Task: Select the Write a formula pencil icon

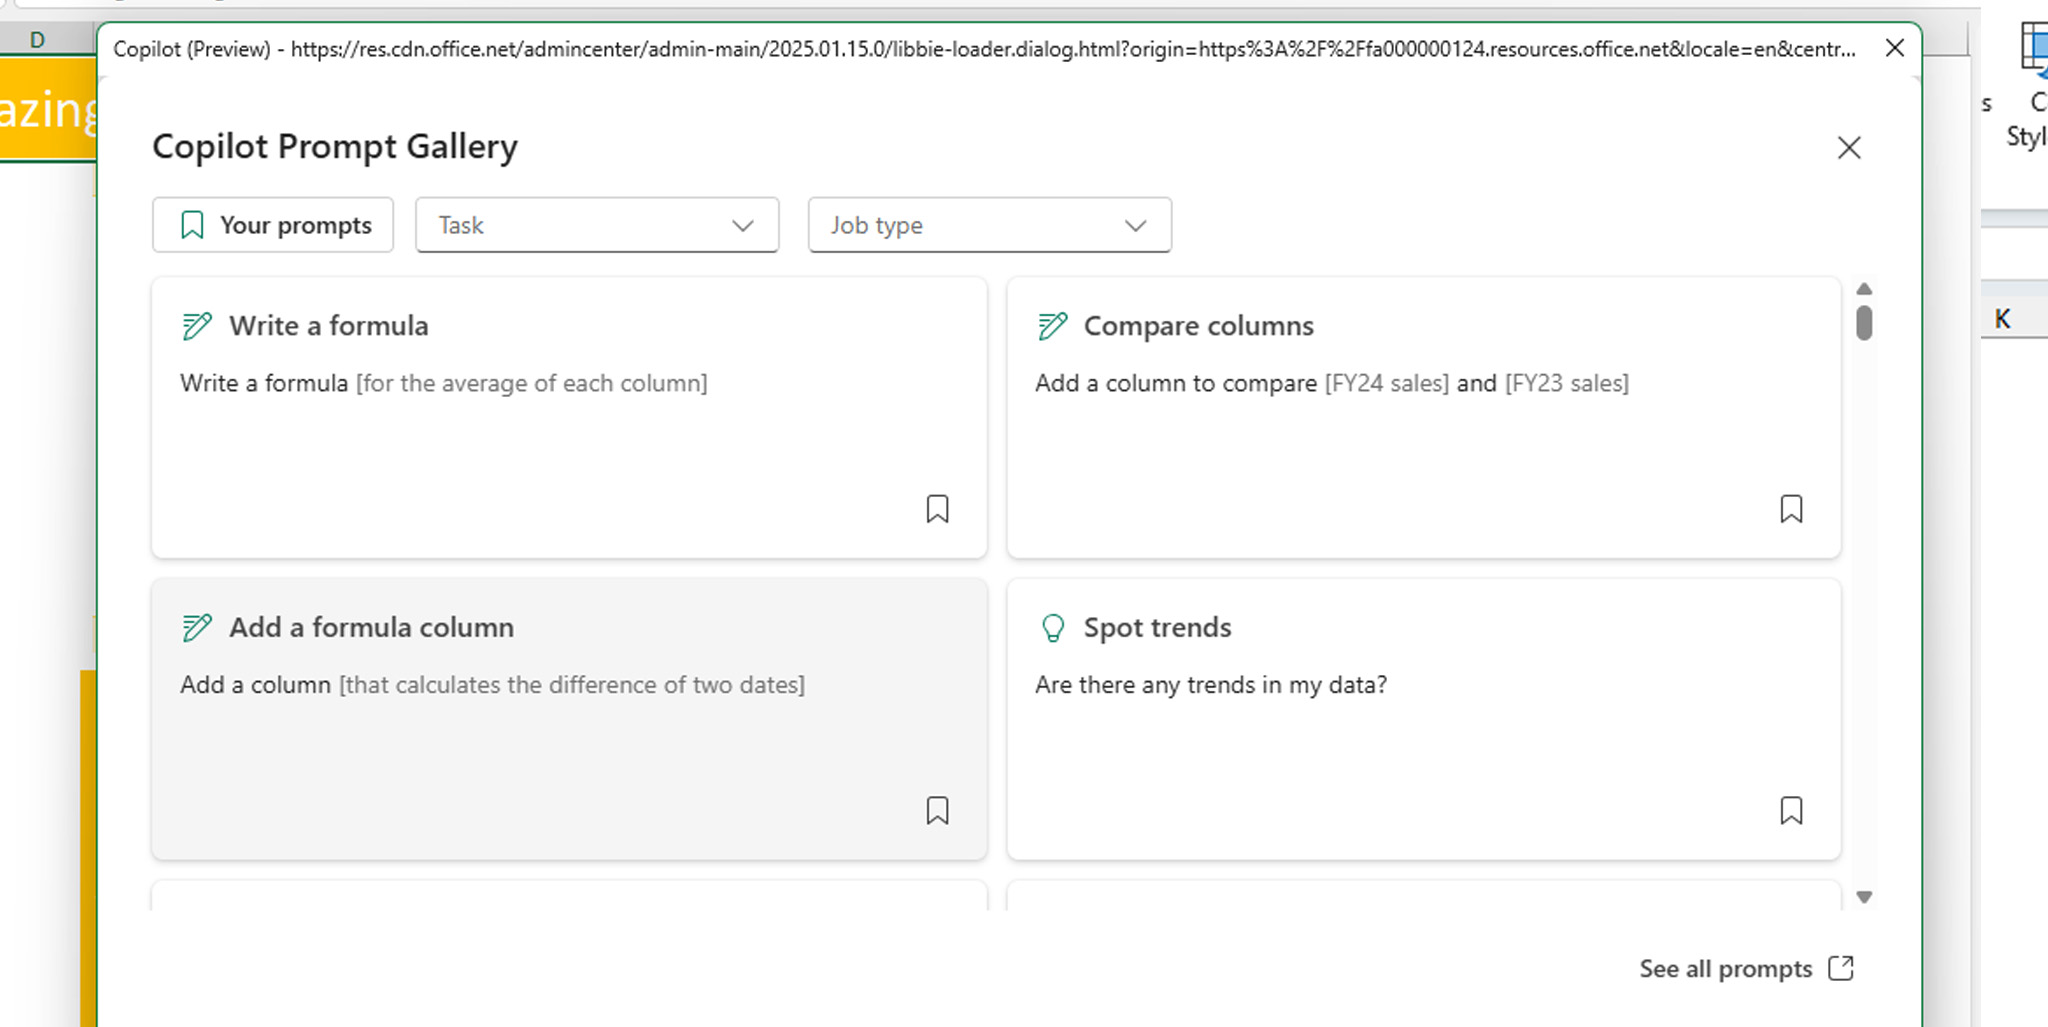Action: tap(196, 325)
